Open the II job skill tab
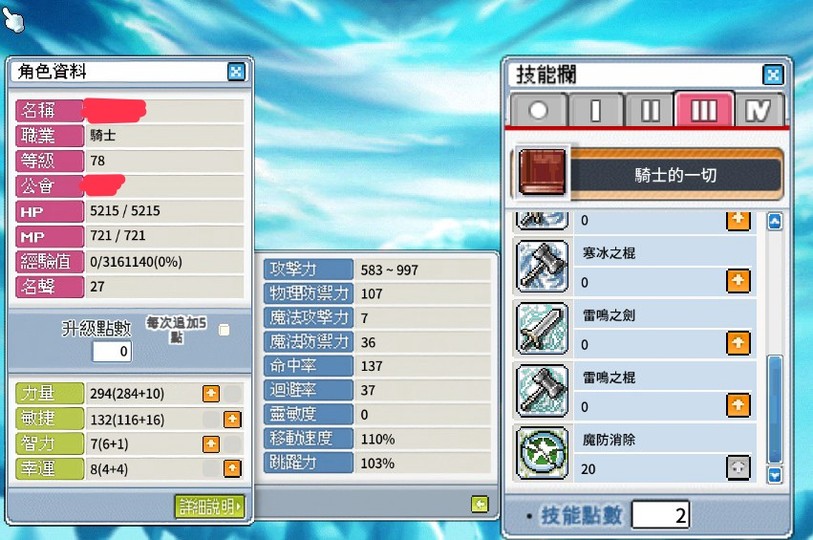 pyautogui.click(x=650, y=110)
